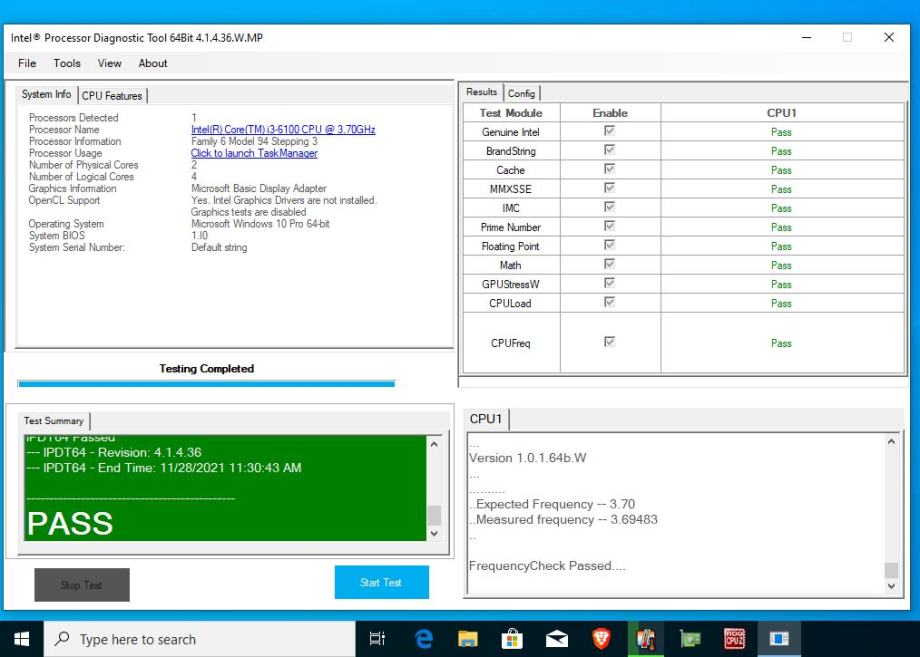Image resolution: width=920 pixels, height=657 pixels.
Task: Open the thermometer monitoring app on the taskbar
Action: pos(645,638)
